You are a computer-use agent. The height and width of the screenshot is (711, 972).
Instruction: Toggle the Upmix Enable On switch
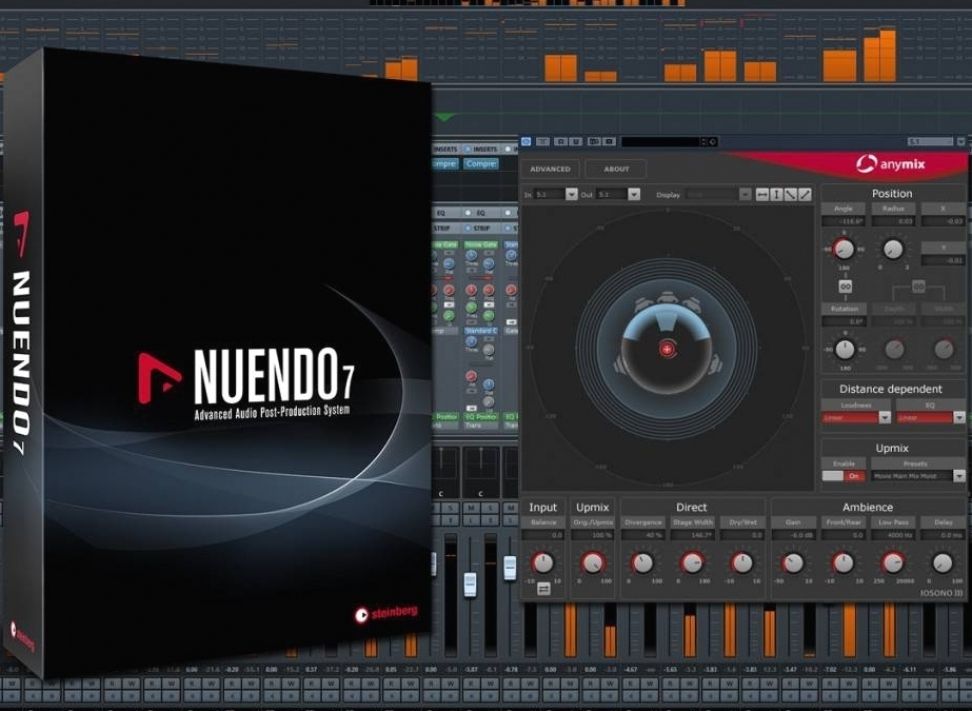click(843, 476)
